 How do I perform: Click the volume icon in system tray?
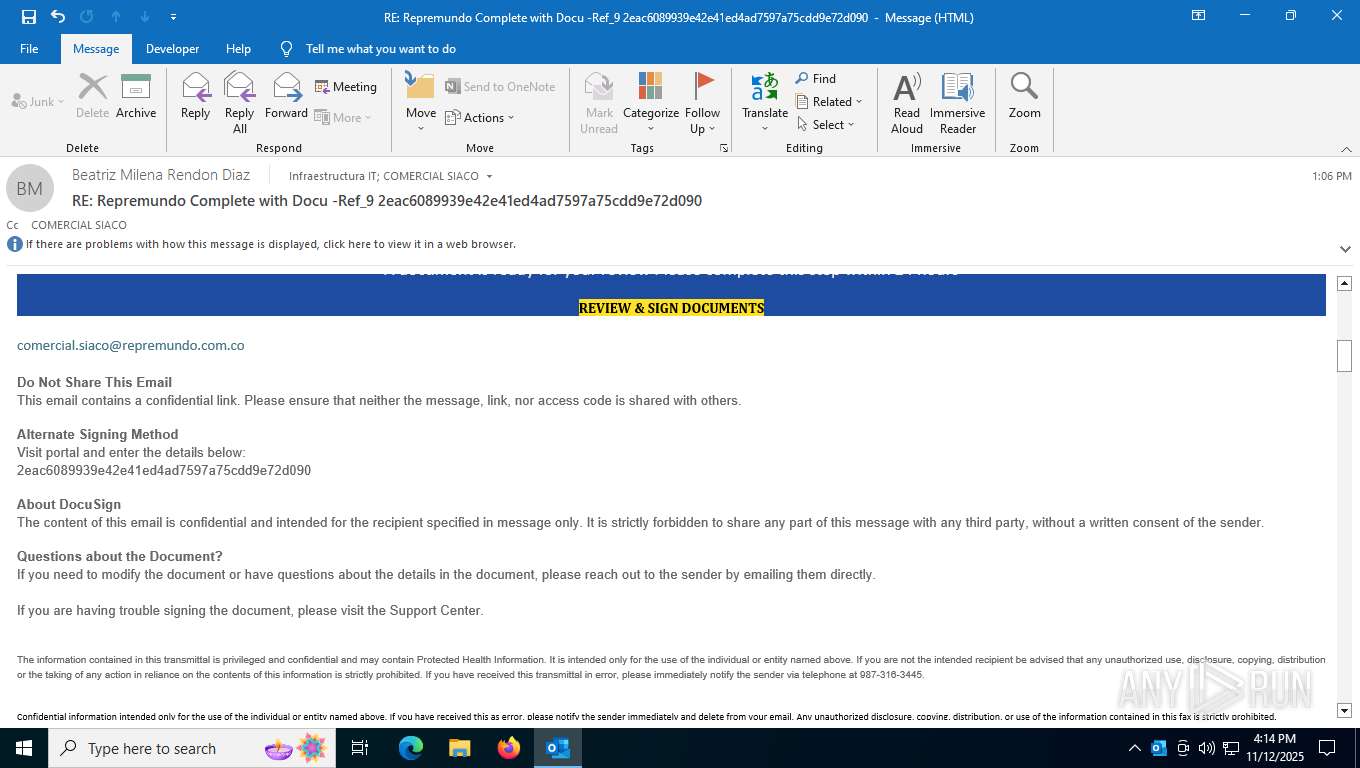point(1206,748)
